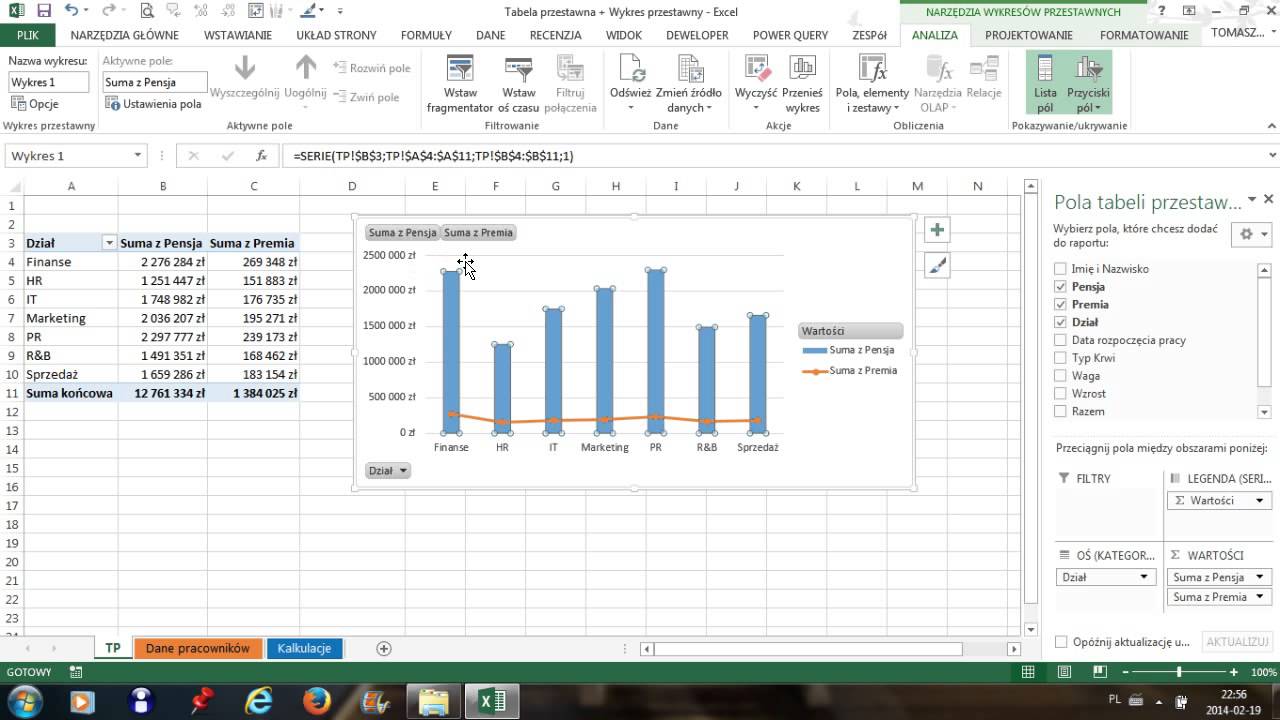Check the Waga field
This screenshot has height=720, width=1280.
point(1060,376)
